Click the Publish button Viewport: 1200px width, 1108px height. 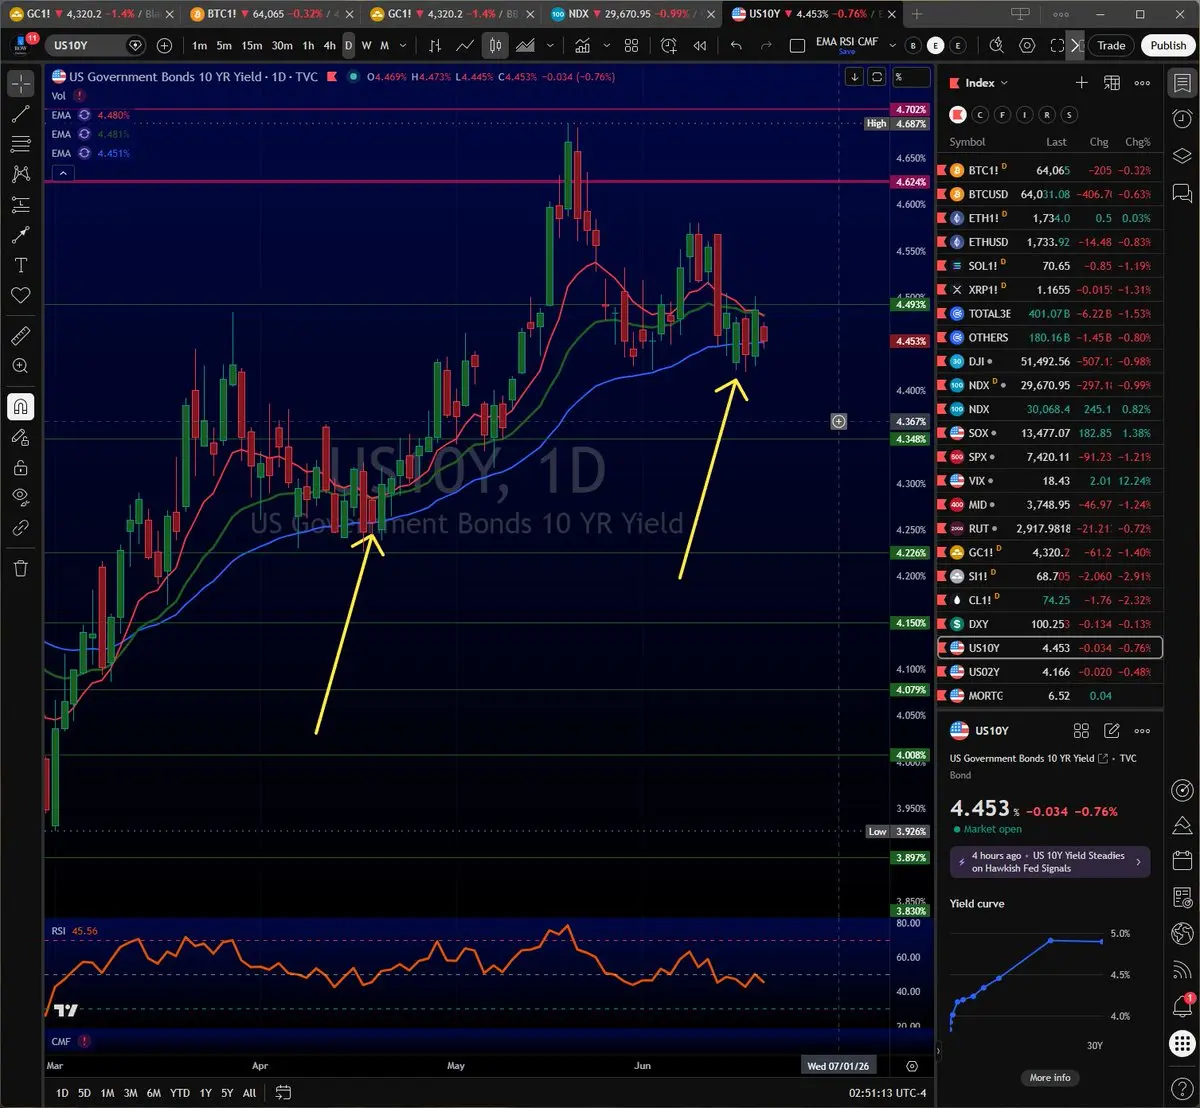1167,46
